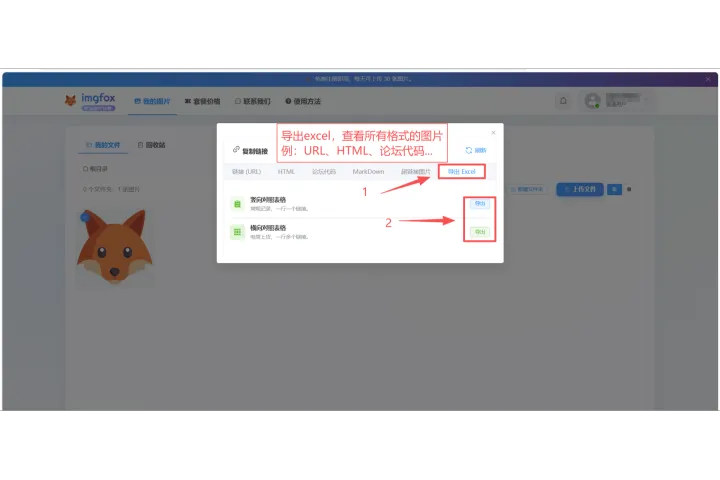The image size is (720, 480).
Task: Close the copy link dialog with X
Action: coord(493,132)
